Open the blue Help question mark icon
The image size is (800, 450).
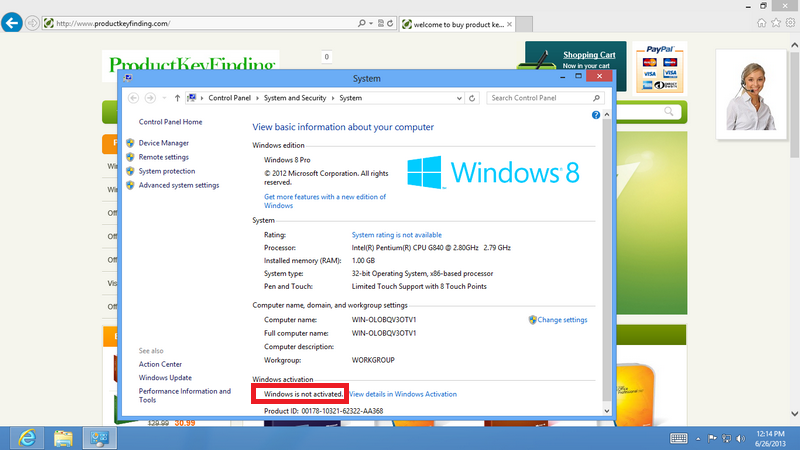[595, 115]
